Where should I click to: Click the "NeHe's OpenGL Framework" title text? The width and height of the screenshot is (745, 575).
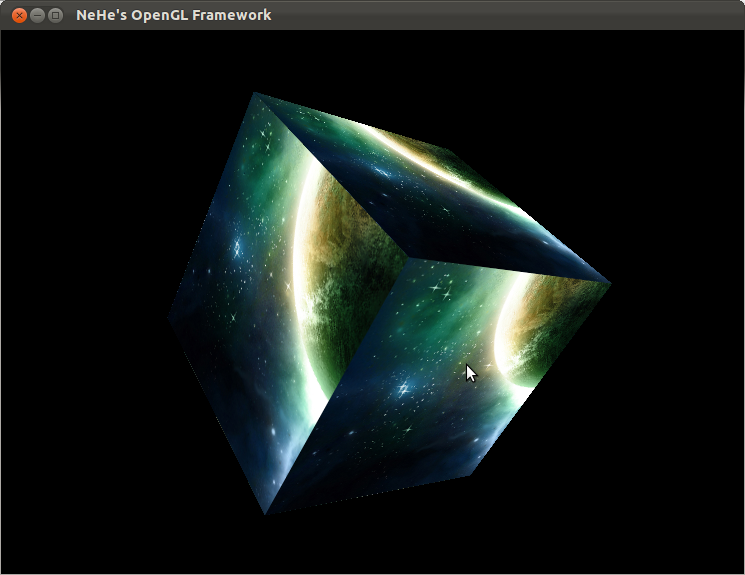(x=173, y=15)
